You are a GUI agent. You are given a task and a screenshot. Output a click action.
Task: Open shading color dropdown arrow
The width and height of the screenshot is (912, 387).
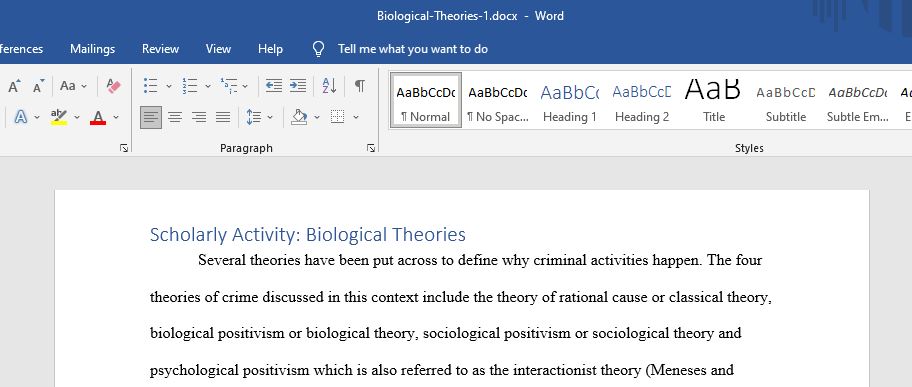(x=317, y=118)
